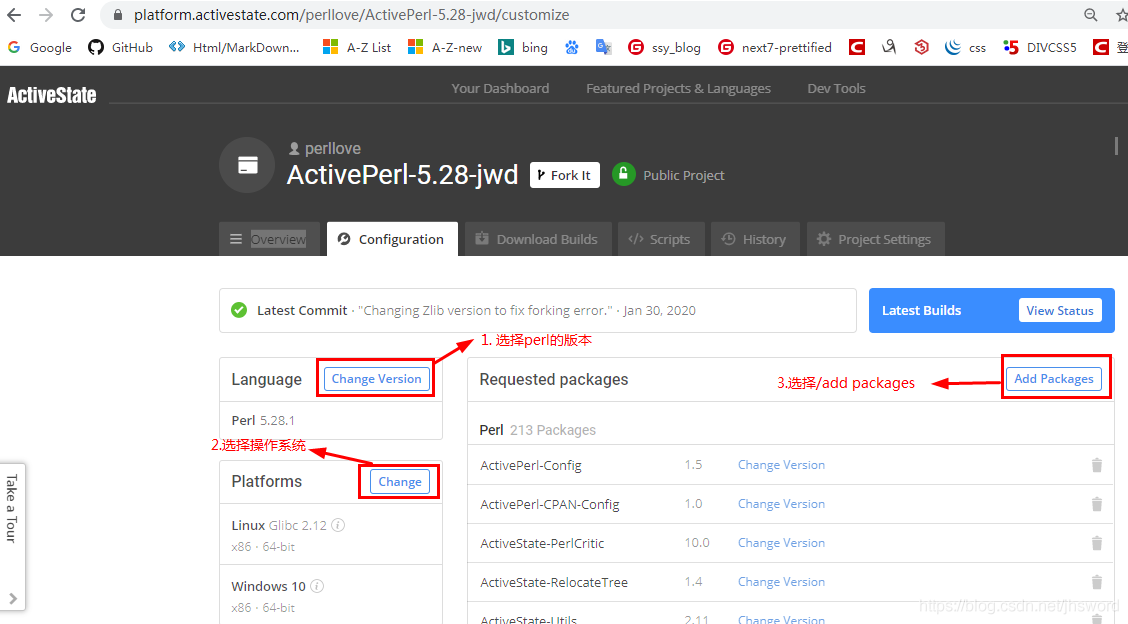Click the browser address bar URL
This screenshot has width=1128, height=624.
click(351, 15)
